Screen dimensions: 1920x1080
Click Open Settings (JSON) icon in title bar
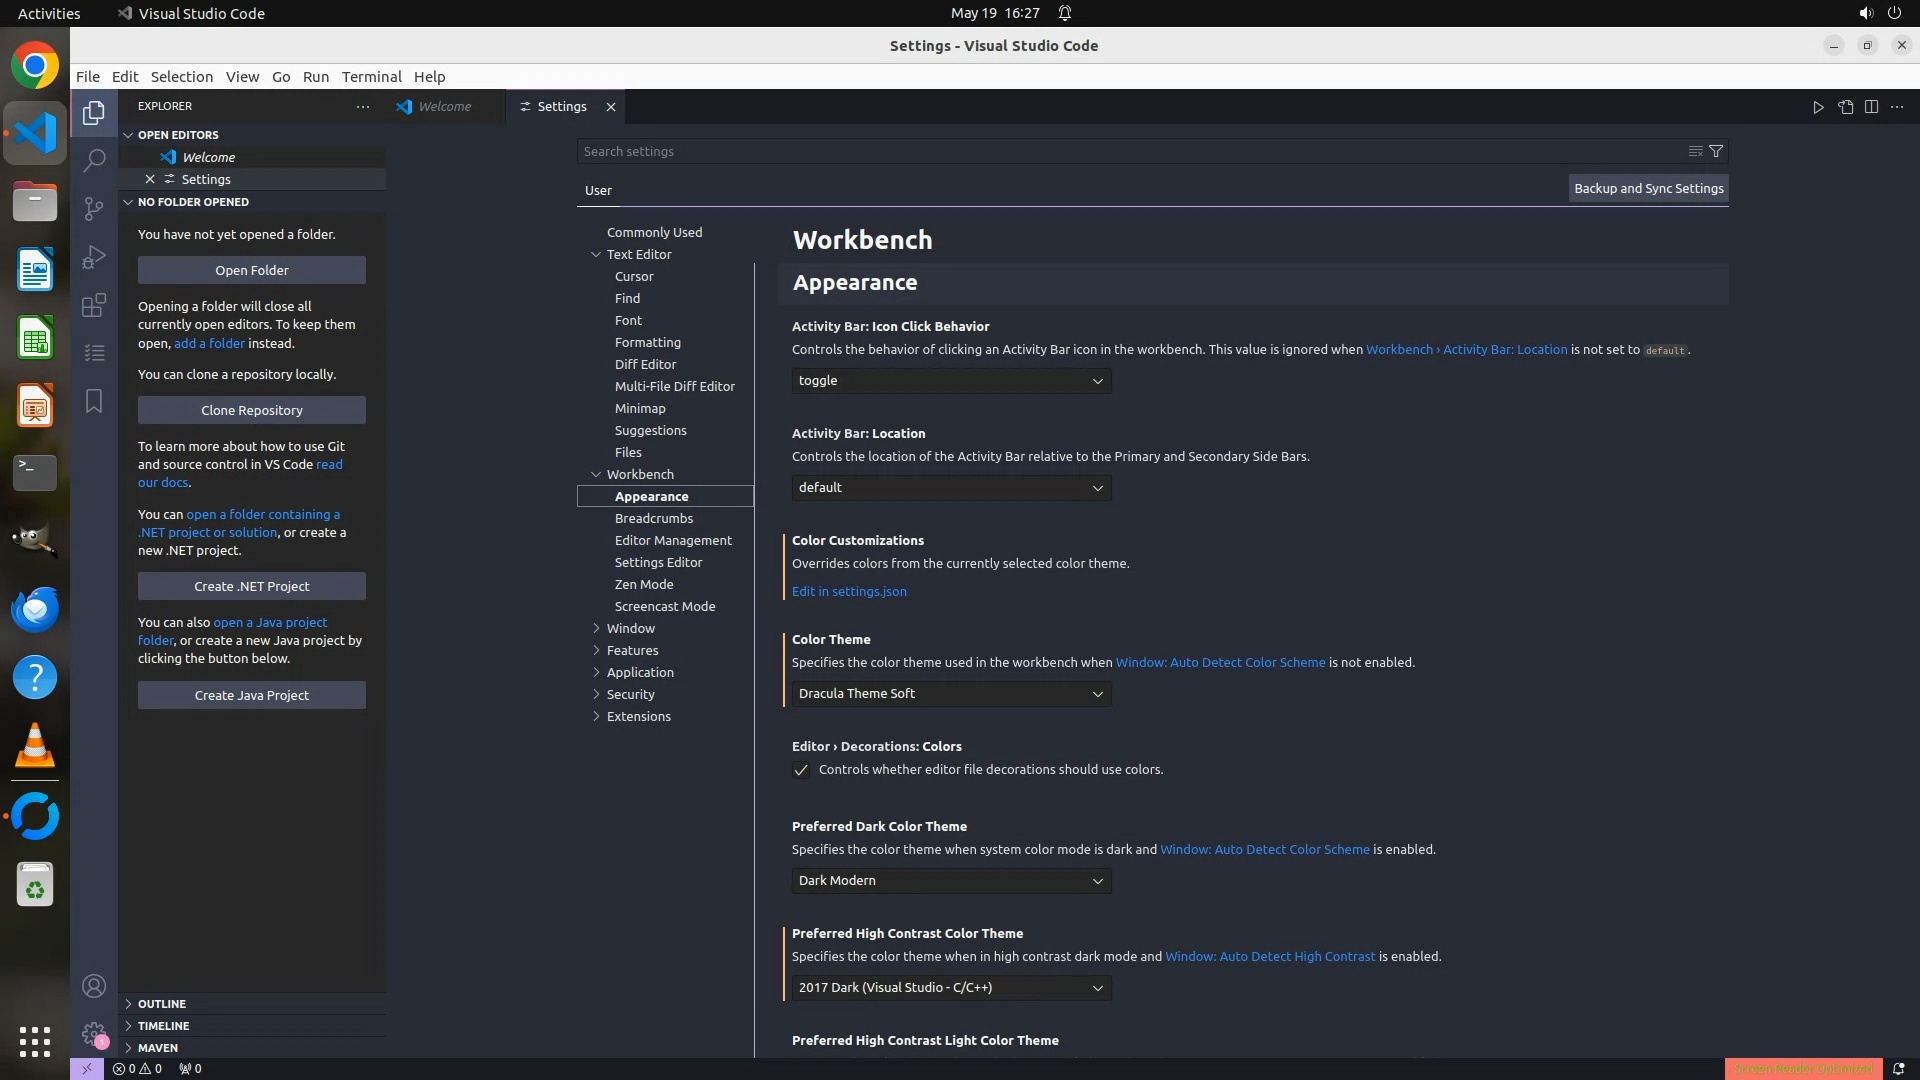1845,107
